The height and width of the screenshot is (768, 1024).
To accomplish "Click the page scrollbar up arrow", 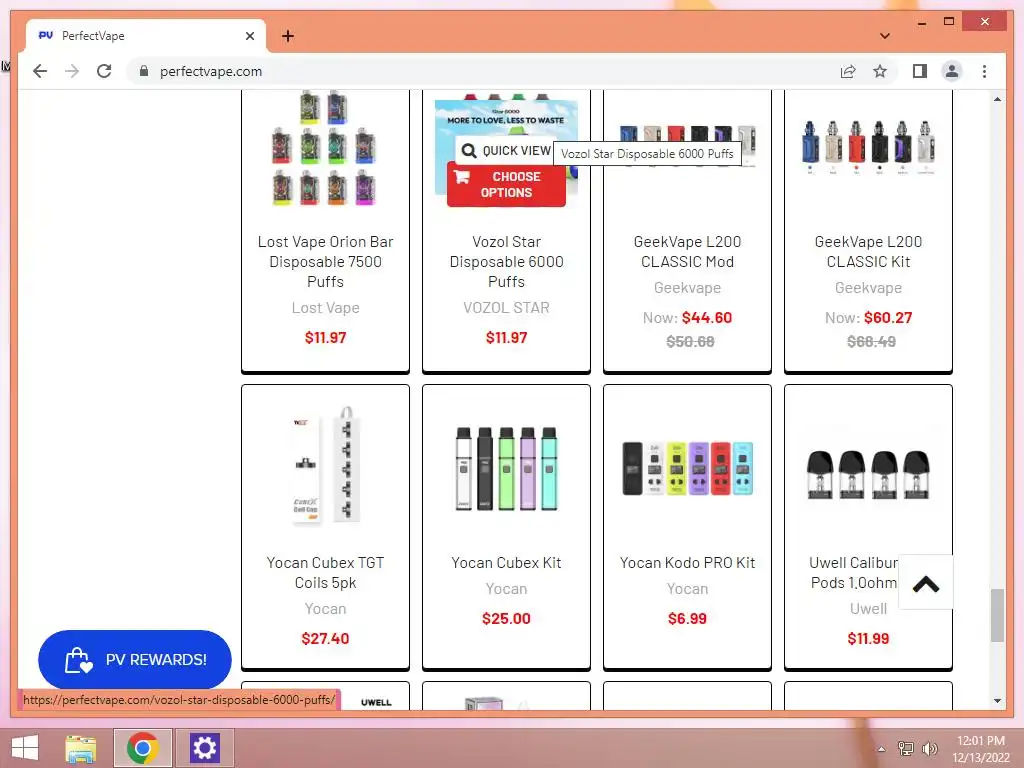I will [997, 99].
